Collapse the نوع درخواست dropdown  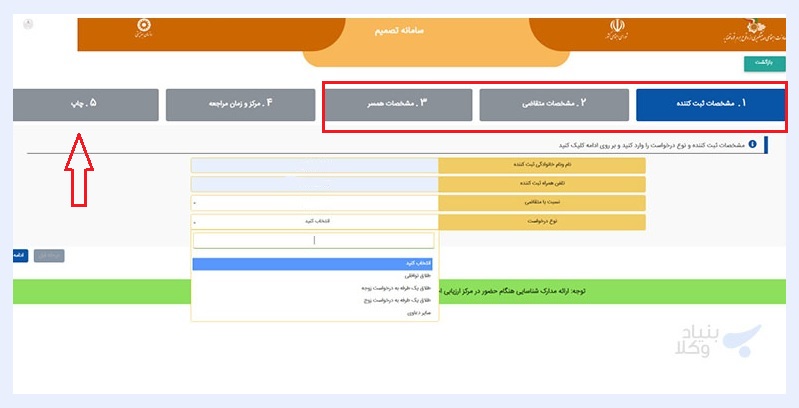click(x=315, y=222)
